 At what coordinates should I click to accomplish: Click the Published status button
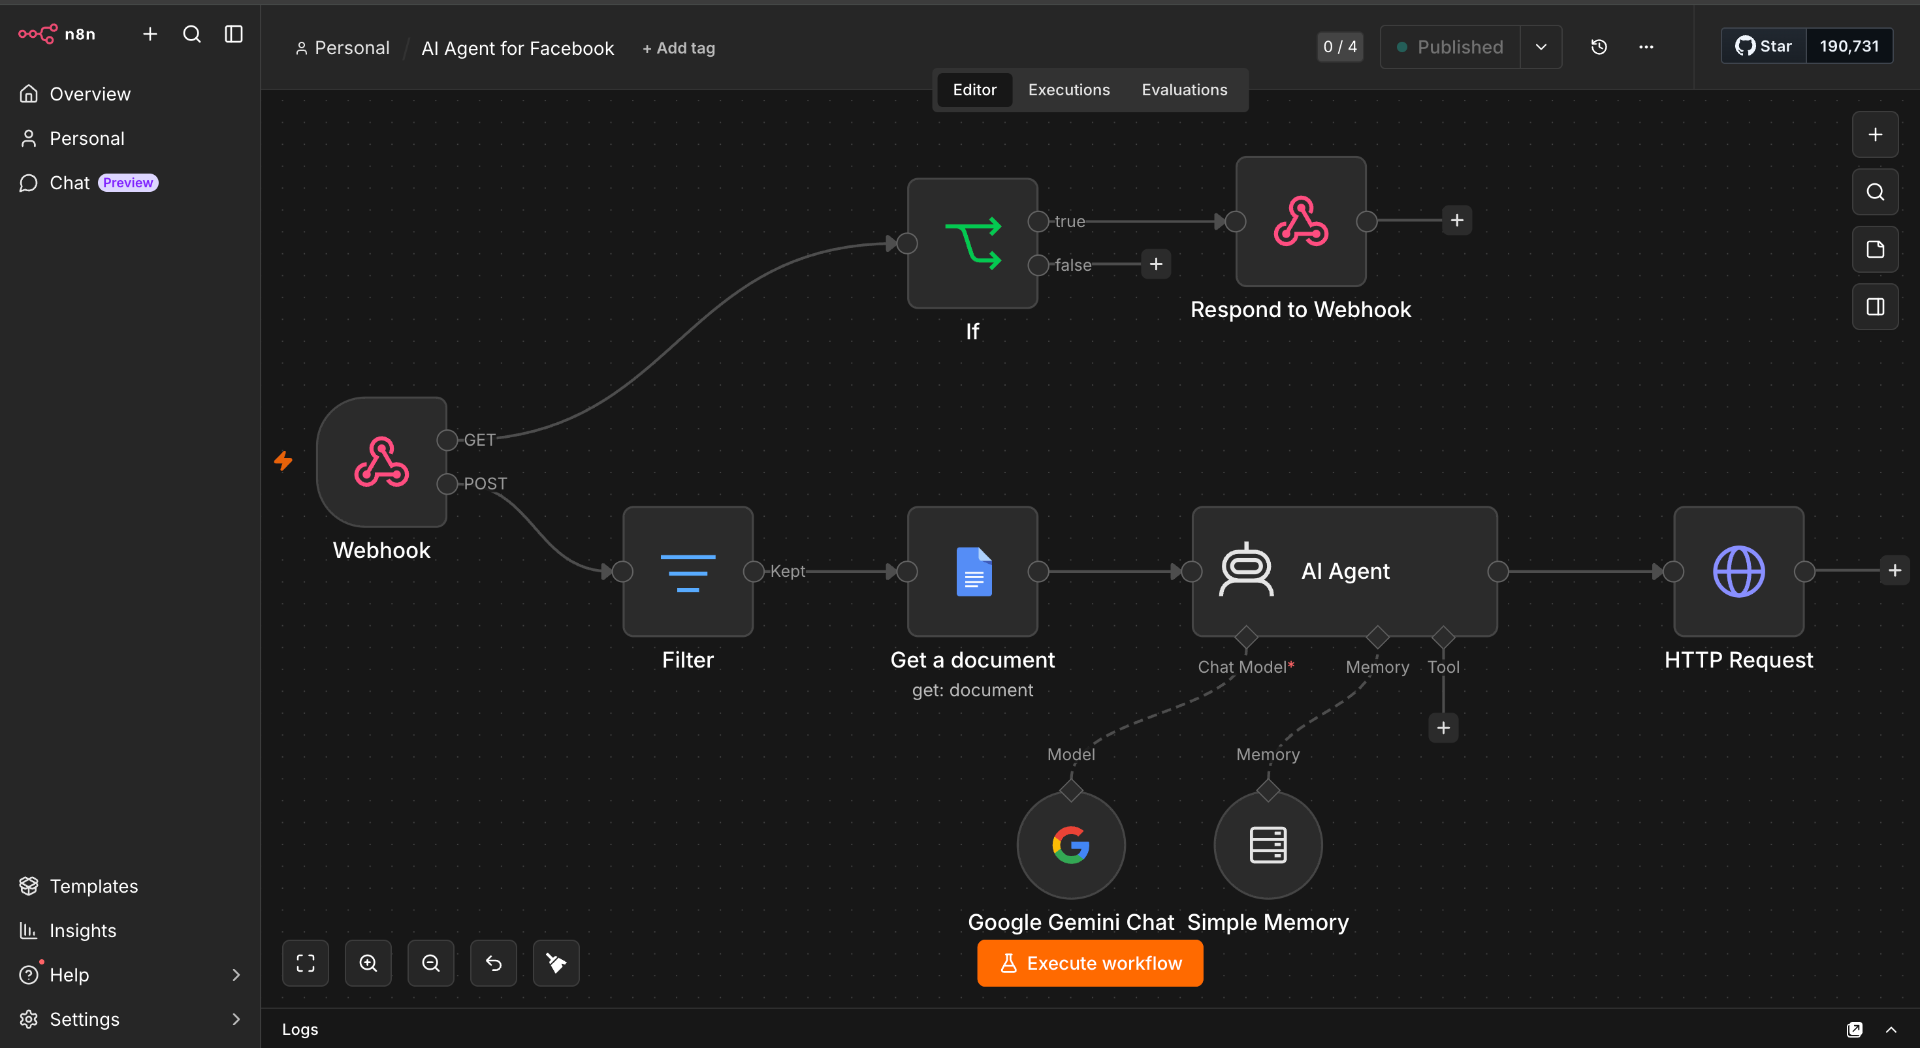tap(1450, 47)
